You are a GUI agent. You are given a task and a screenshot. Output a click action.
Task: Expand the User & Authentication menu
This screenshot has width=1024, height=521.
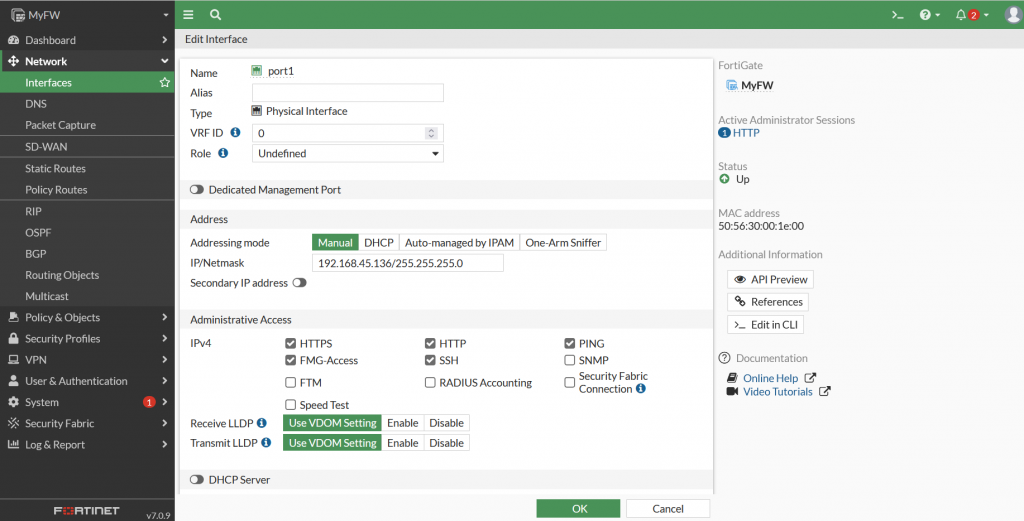pos(165,381)
